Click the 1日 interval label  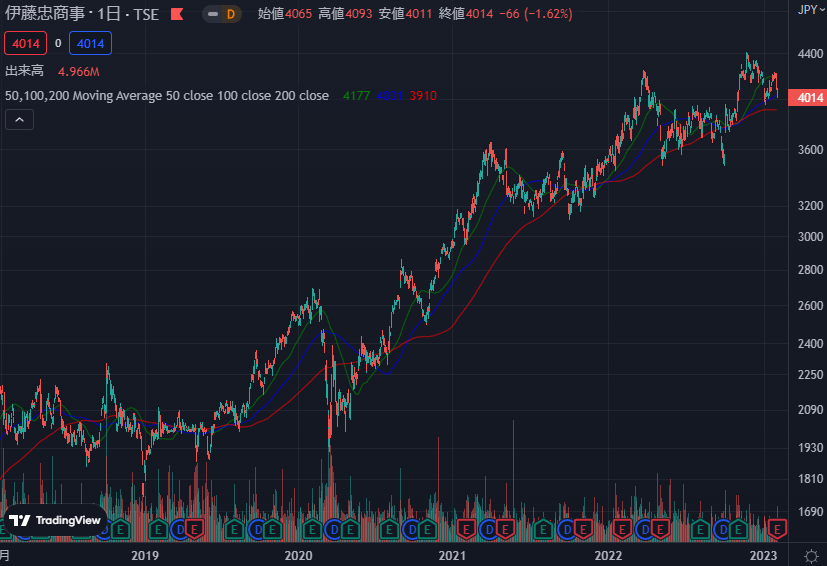[109, 14]
